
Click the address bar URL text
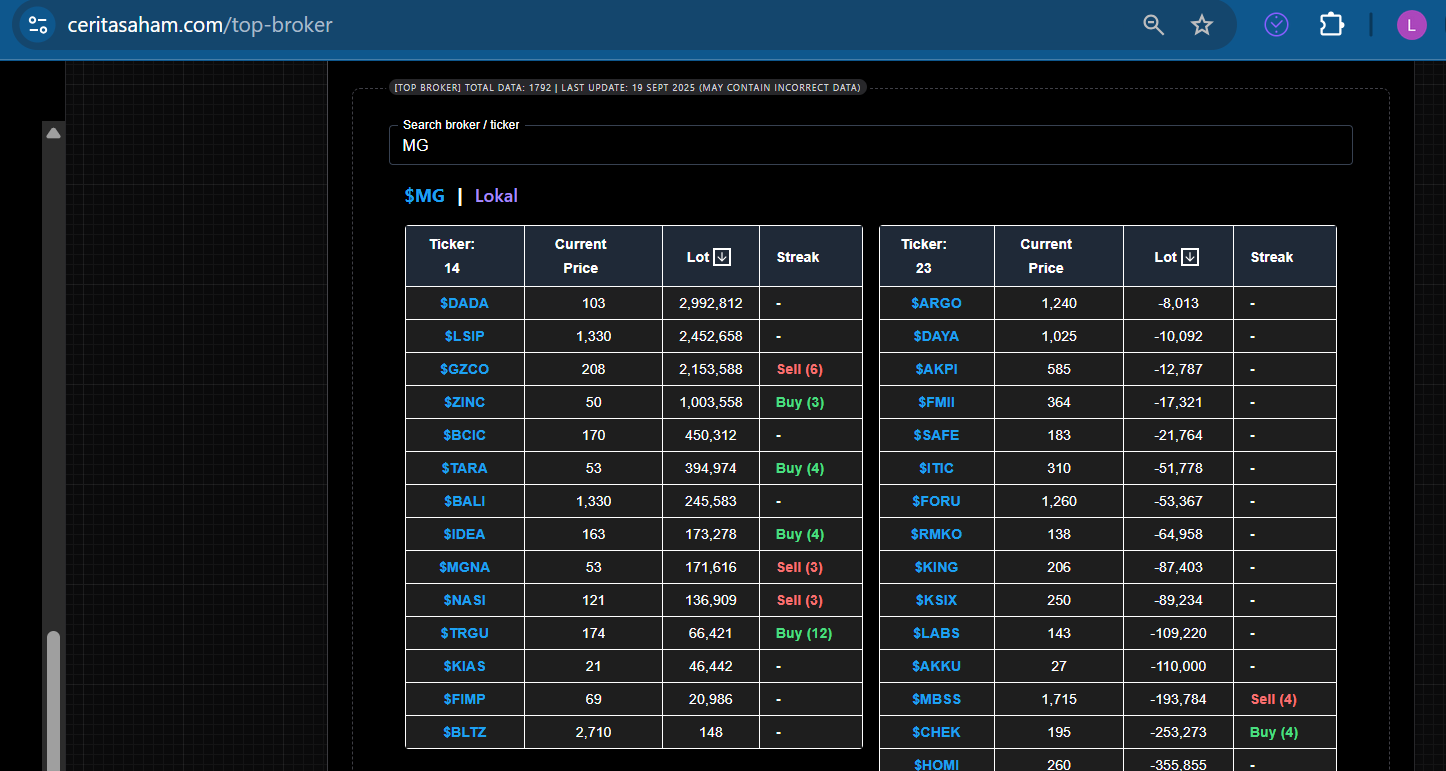200,25
